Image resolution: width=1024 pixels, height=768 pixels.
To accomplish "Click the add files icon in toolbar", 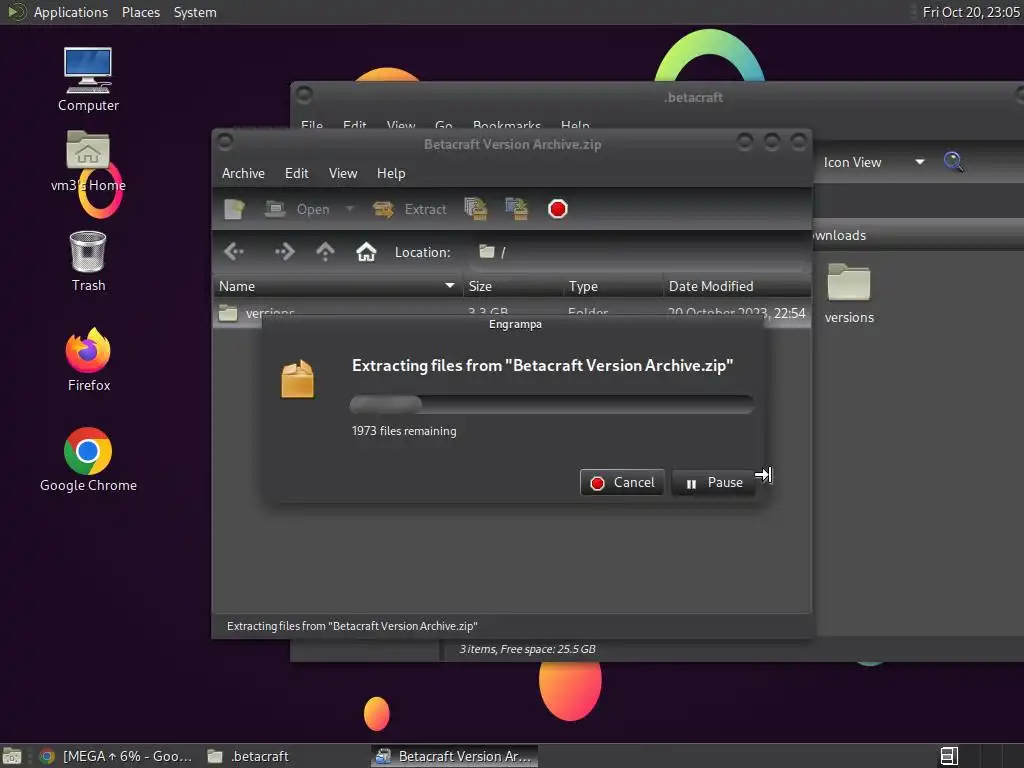I will (475, 209).
